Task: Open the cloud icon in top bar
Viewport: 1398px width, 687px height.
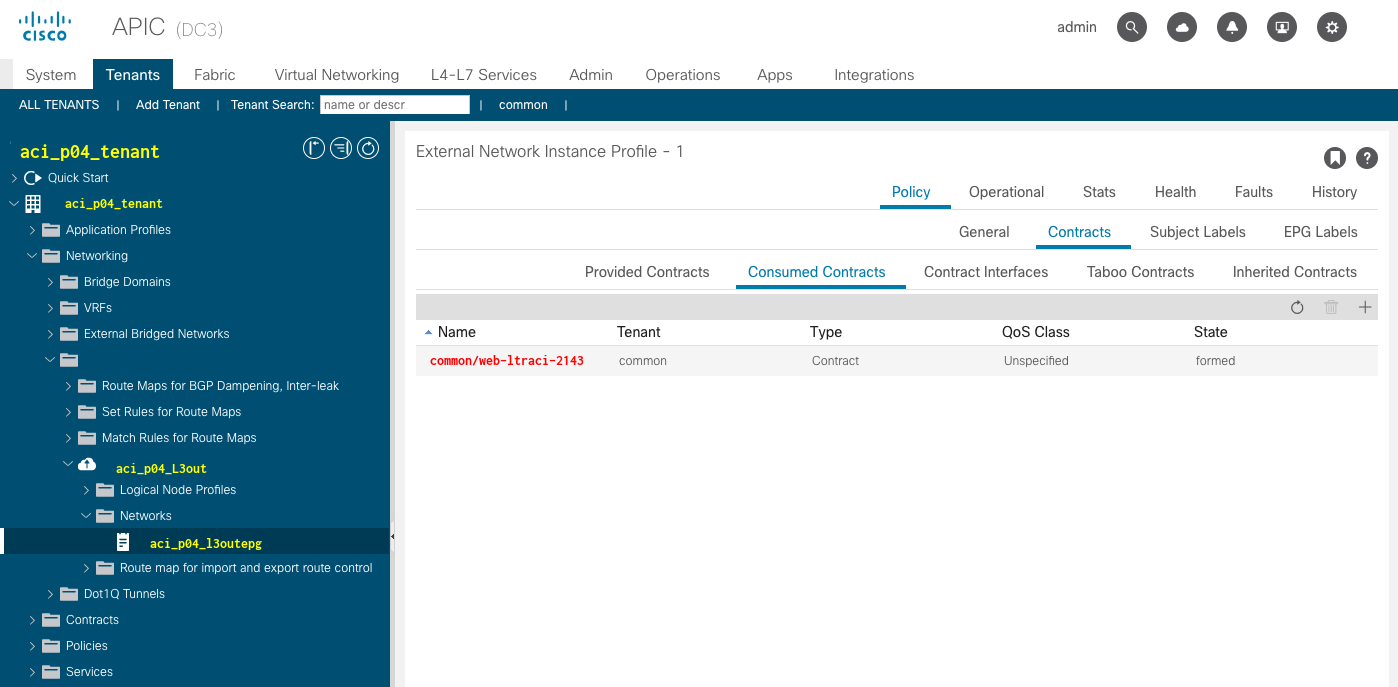Action: tap(1182, 28)
